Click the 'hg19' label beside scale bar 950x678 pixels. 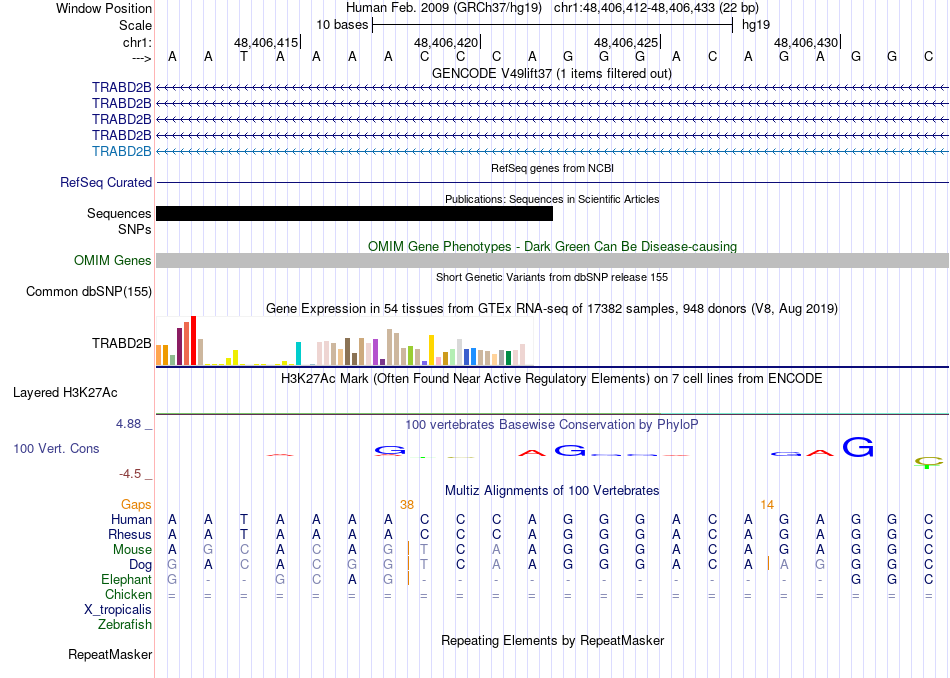coord(756,25)
